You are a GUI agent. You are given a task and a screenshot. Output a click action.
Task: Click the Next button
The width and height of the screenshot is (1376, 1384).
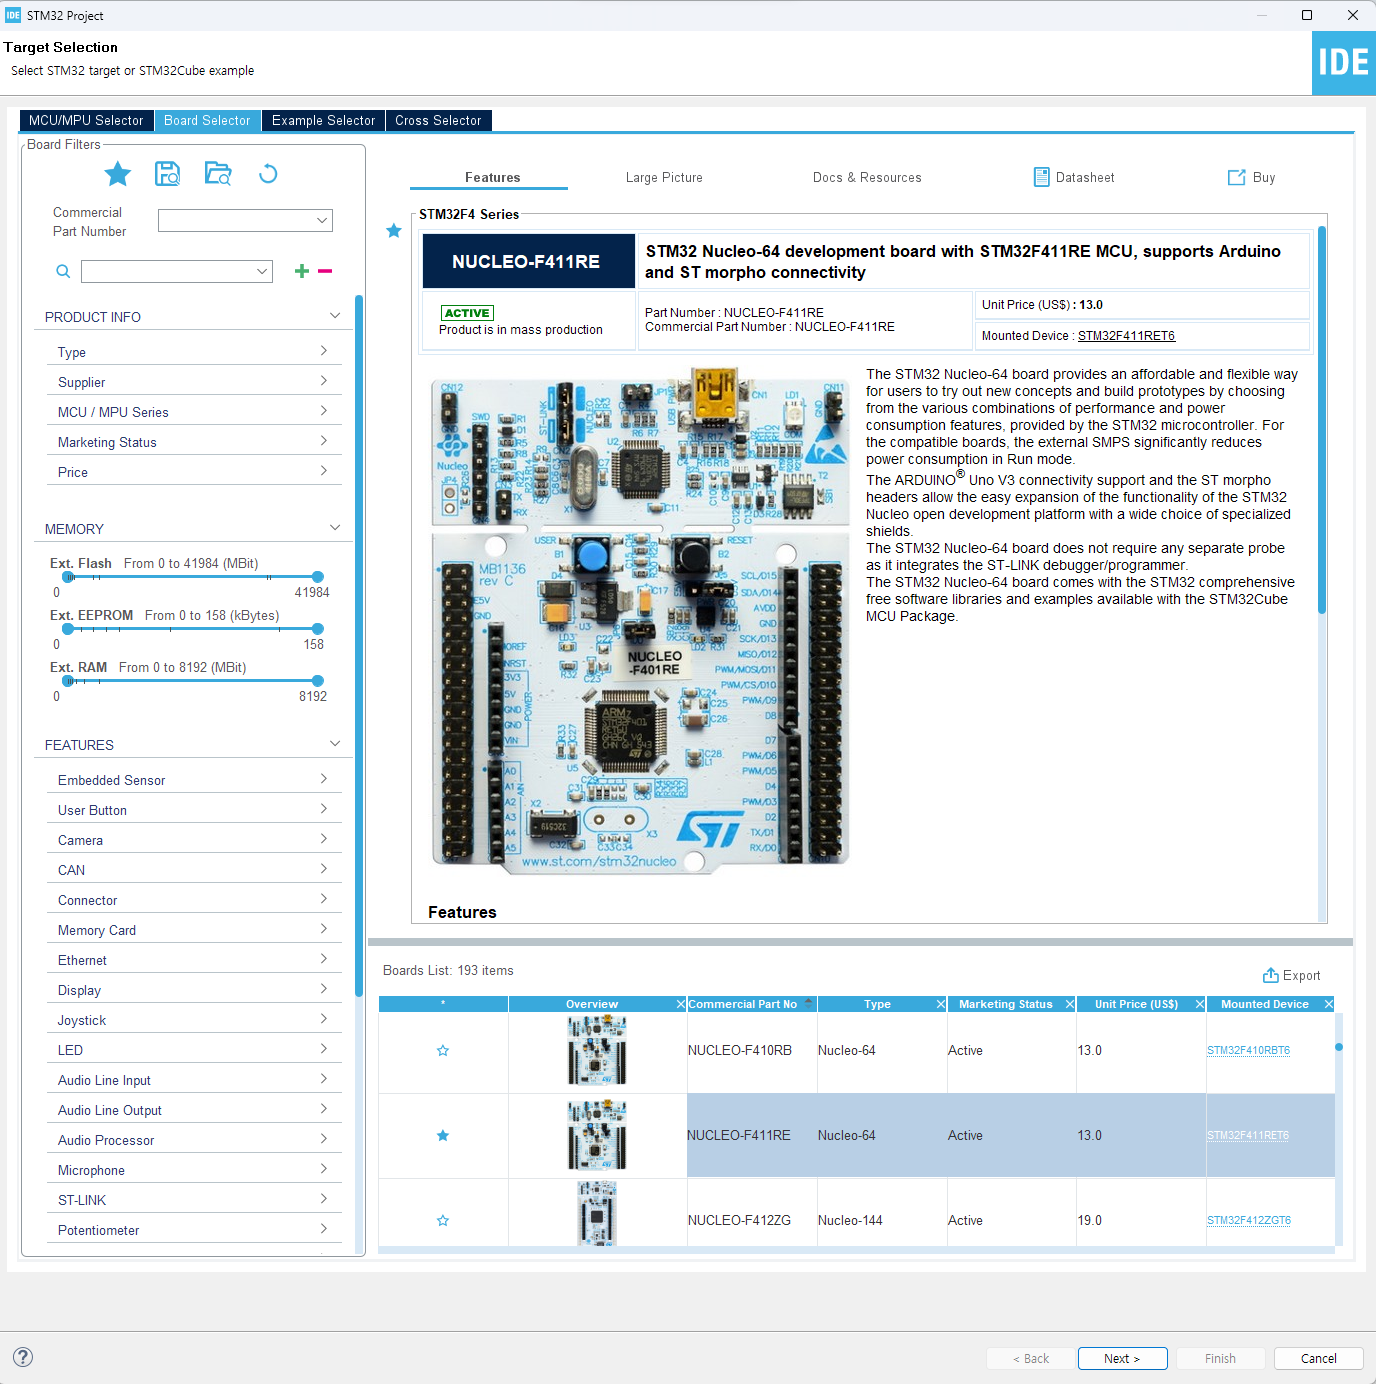tap(1122, 1358)
